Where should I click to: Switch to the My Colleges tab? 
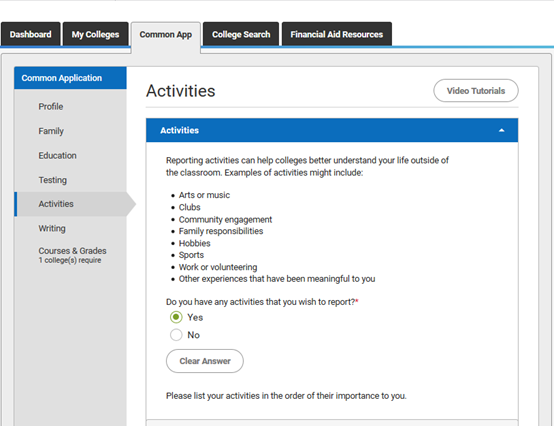click(95, 34)
